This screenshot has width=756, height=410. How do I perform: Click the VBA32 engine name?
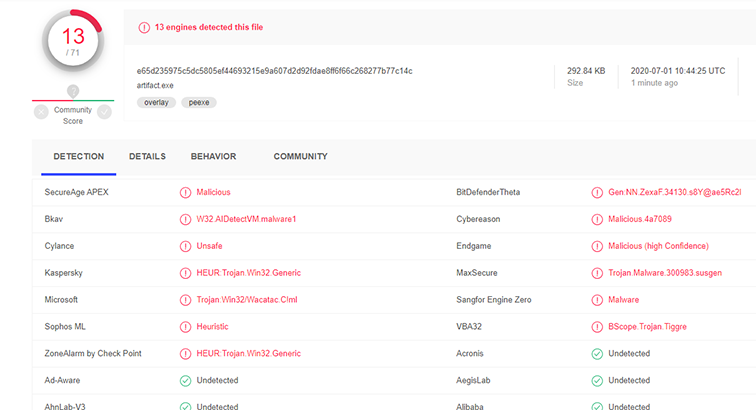pos(469,327)
